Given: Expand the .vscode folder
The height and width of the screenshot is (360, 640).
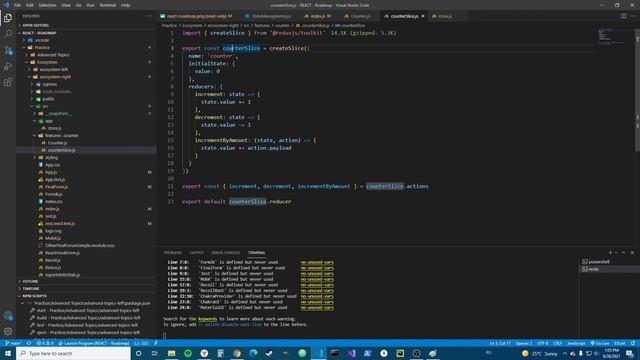Looking at the screenshot, I should click(42, 40).
